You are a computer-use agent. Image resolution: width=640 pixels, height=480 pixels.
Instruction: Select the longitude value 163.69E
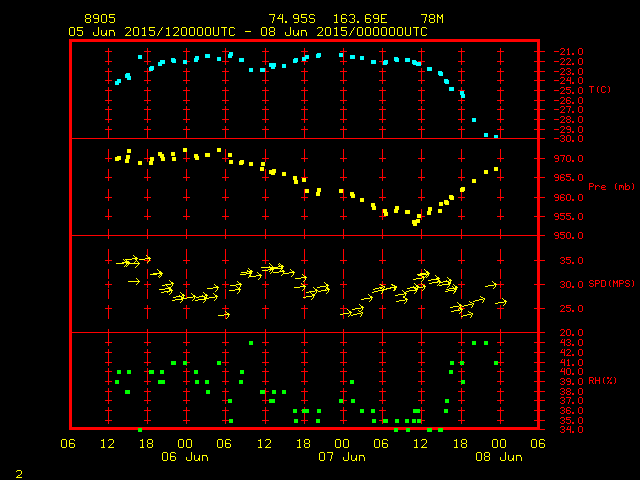coord(360,19)
